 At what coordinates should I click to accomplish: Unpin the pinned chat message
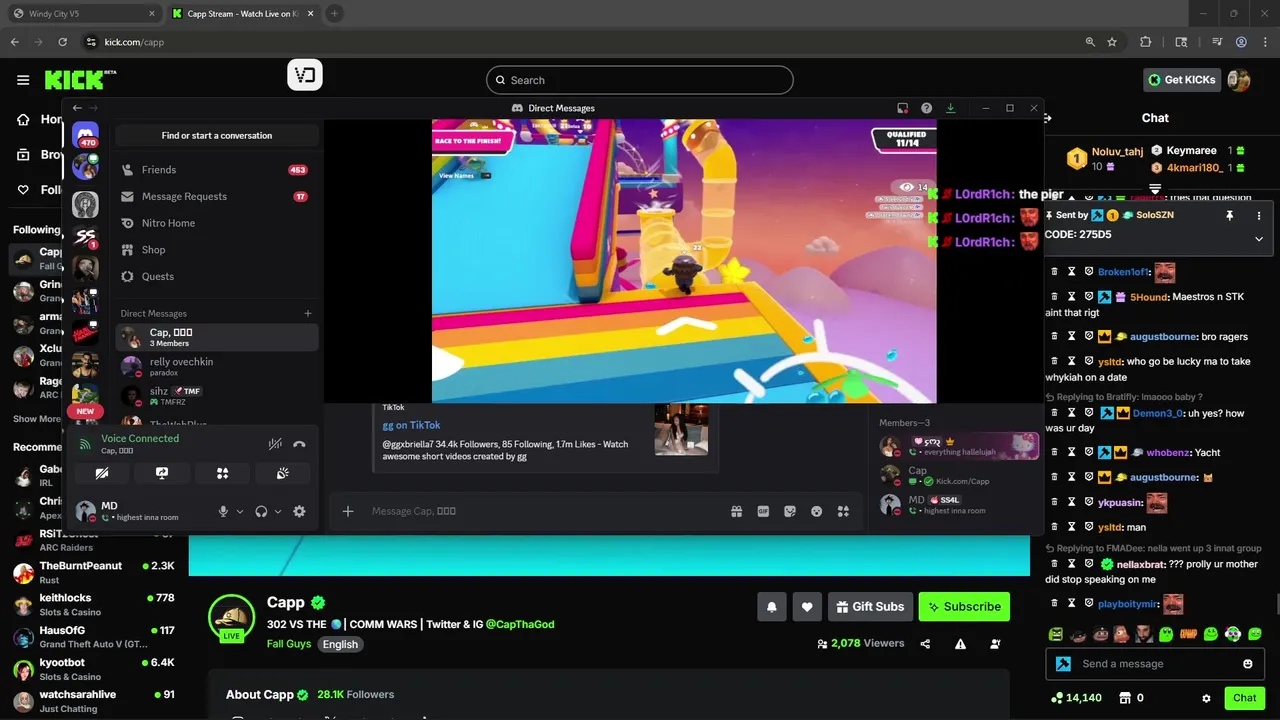[x=1230, y=215]
